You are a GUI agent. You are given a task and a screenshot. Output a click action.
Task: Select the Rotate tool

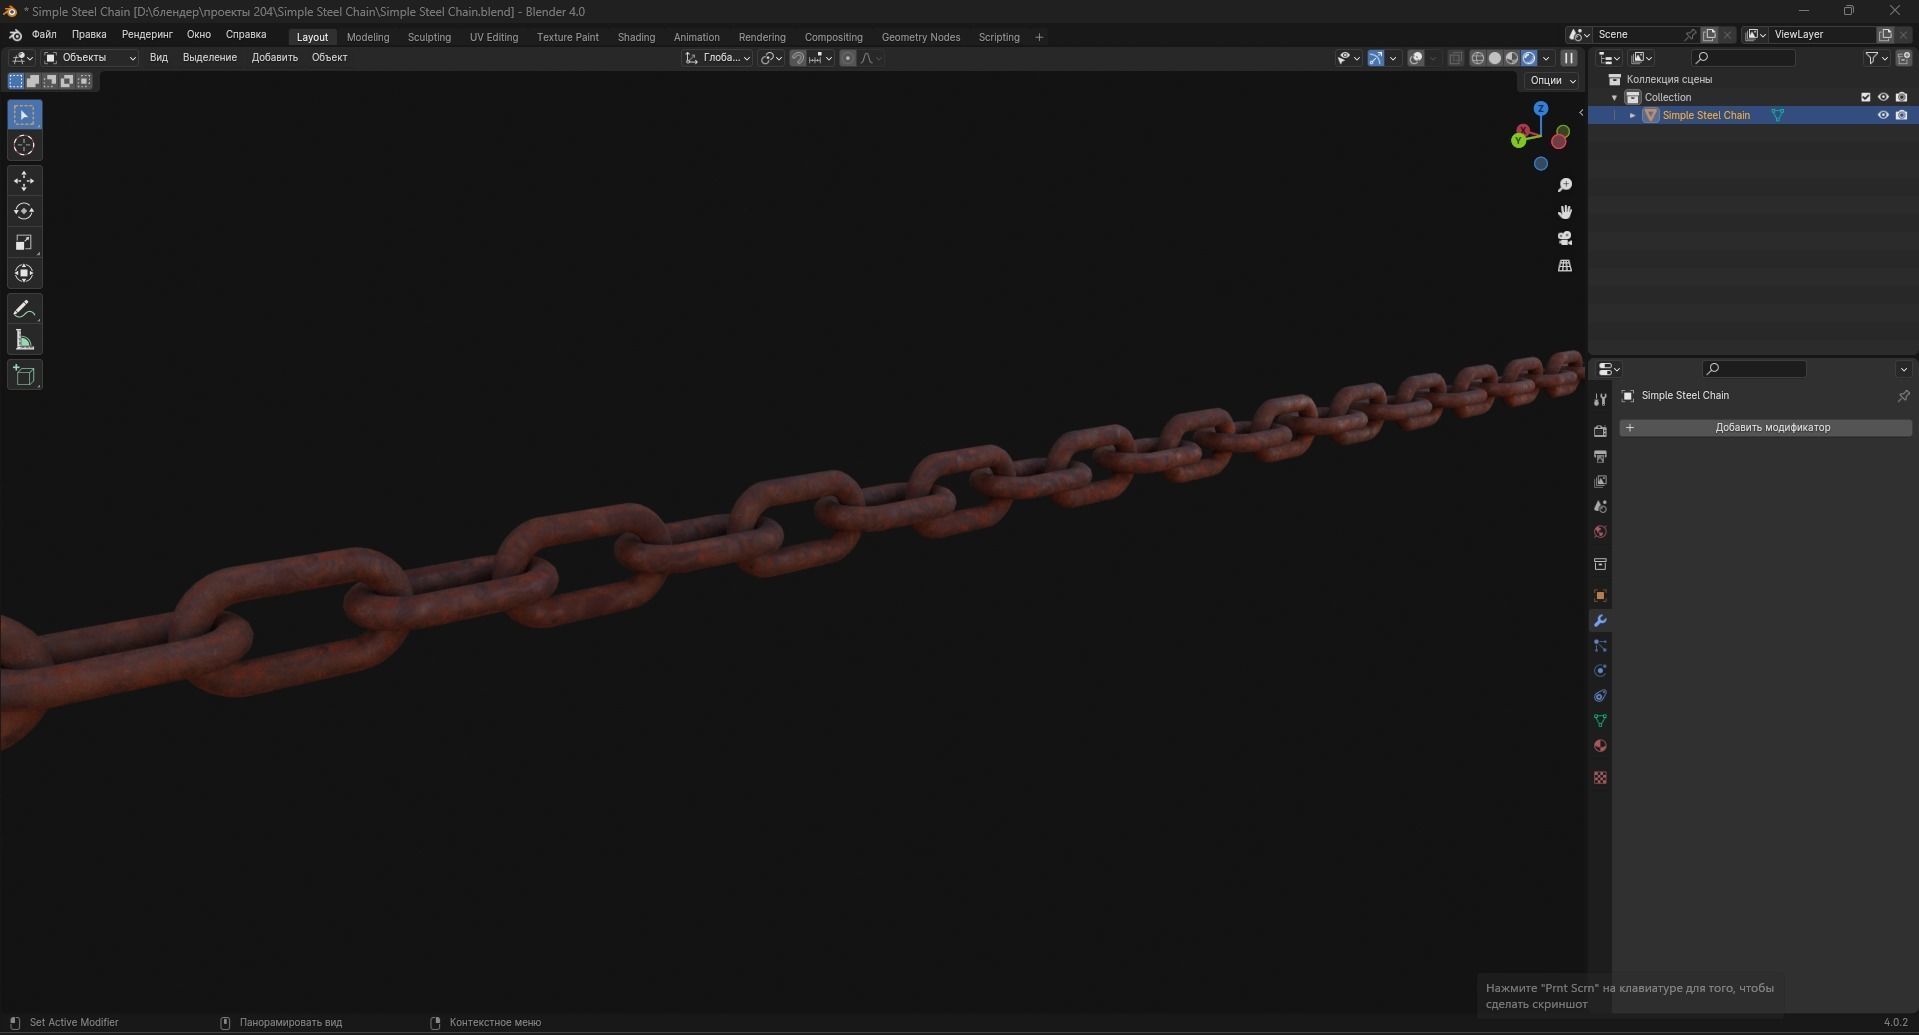(x=24, y=212)
